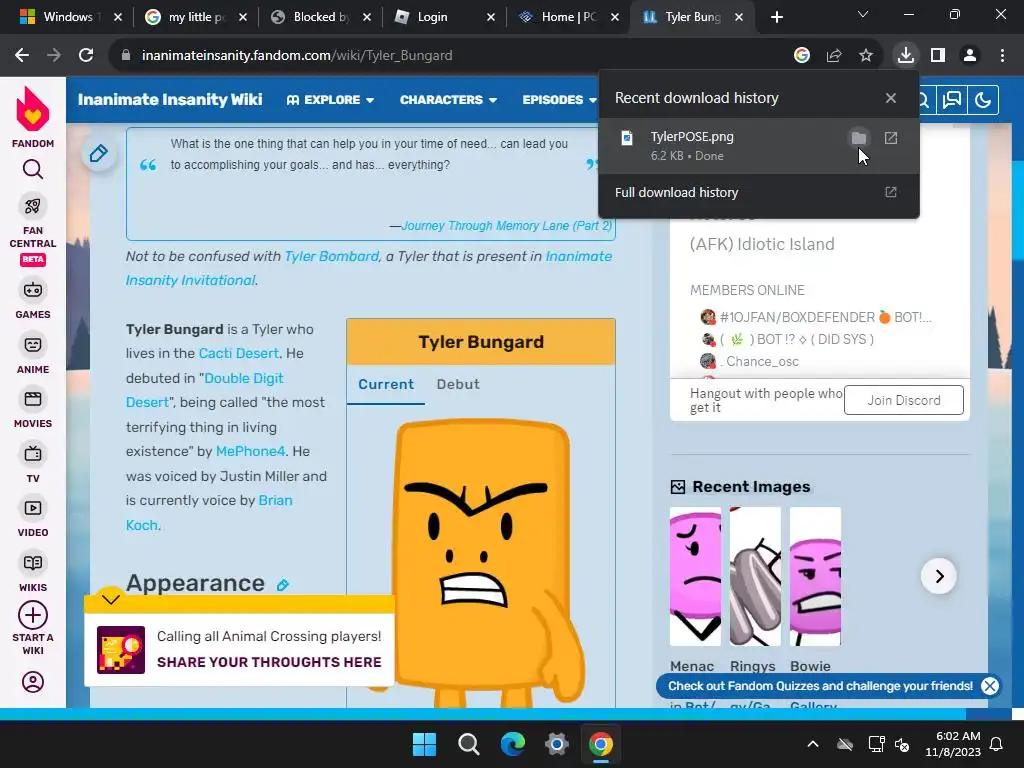
Task: Close the Recent download history popup
Action: click(891, 98)
